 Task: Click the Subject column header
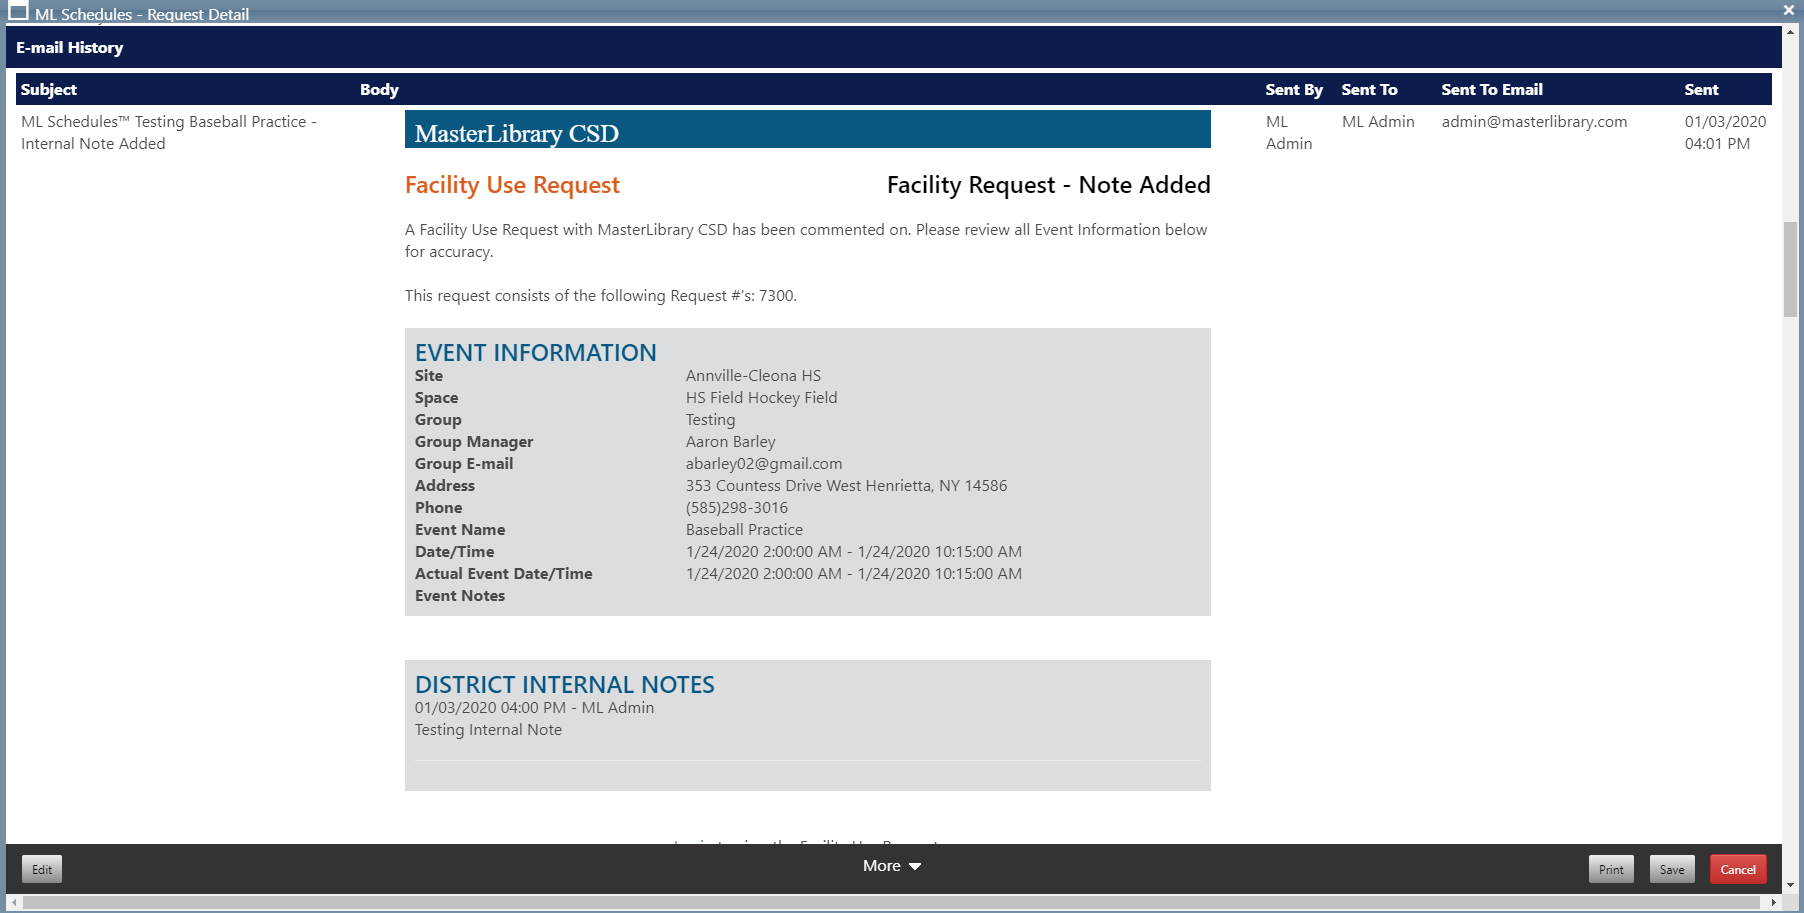[x=49, y=89]
